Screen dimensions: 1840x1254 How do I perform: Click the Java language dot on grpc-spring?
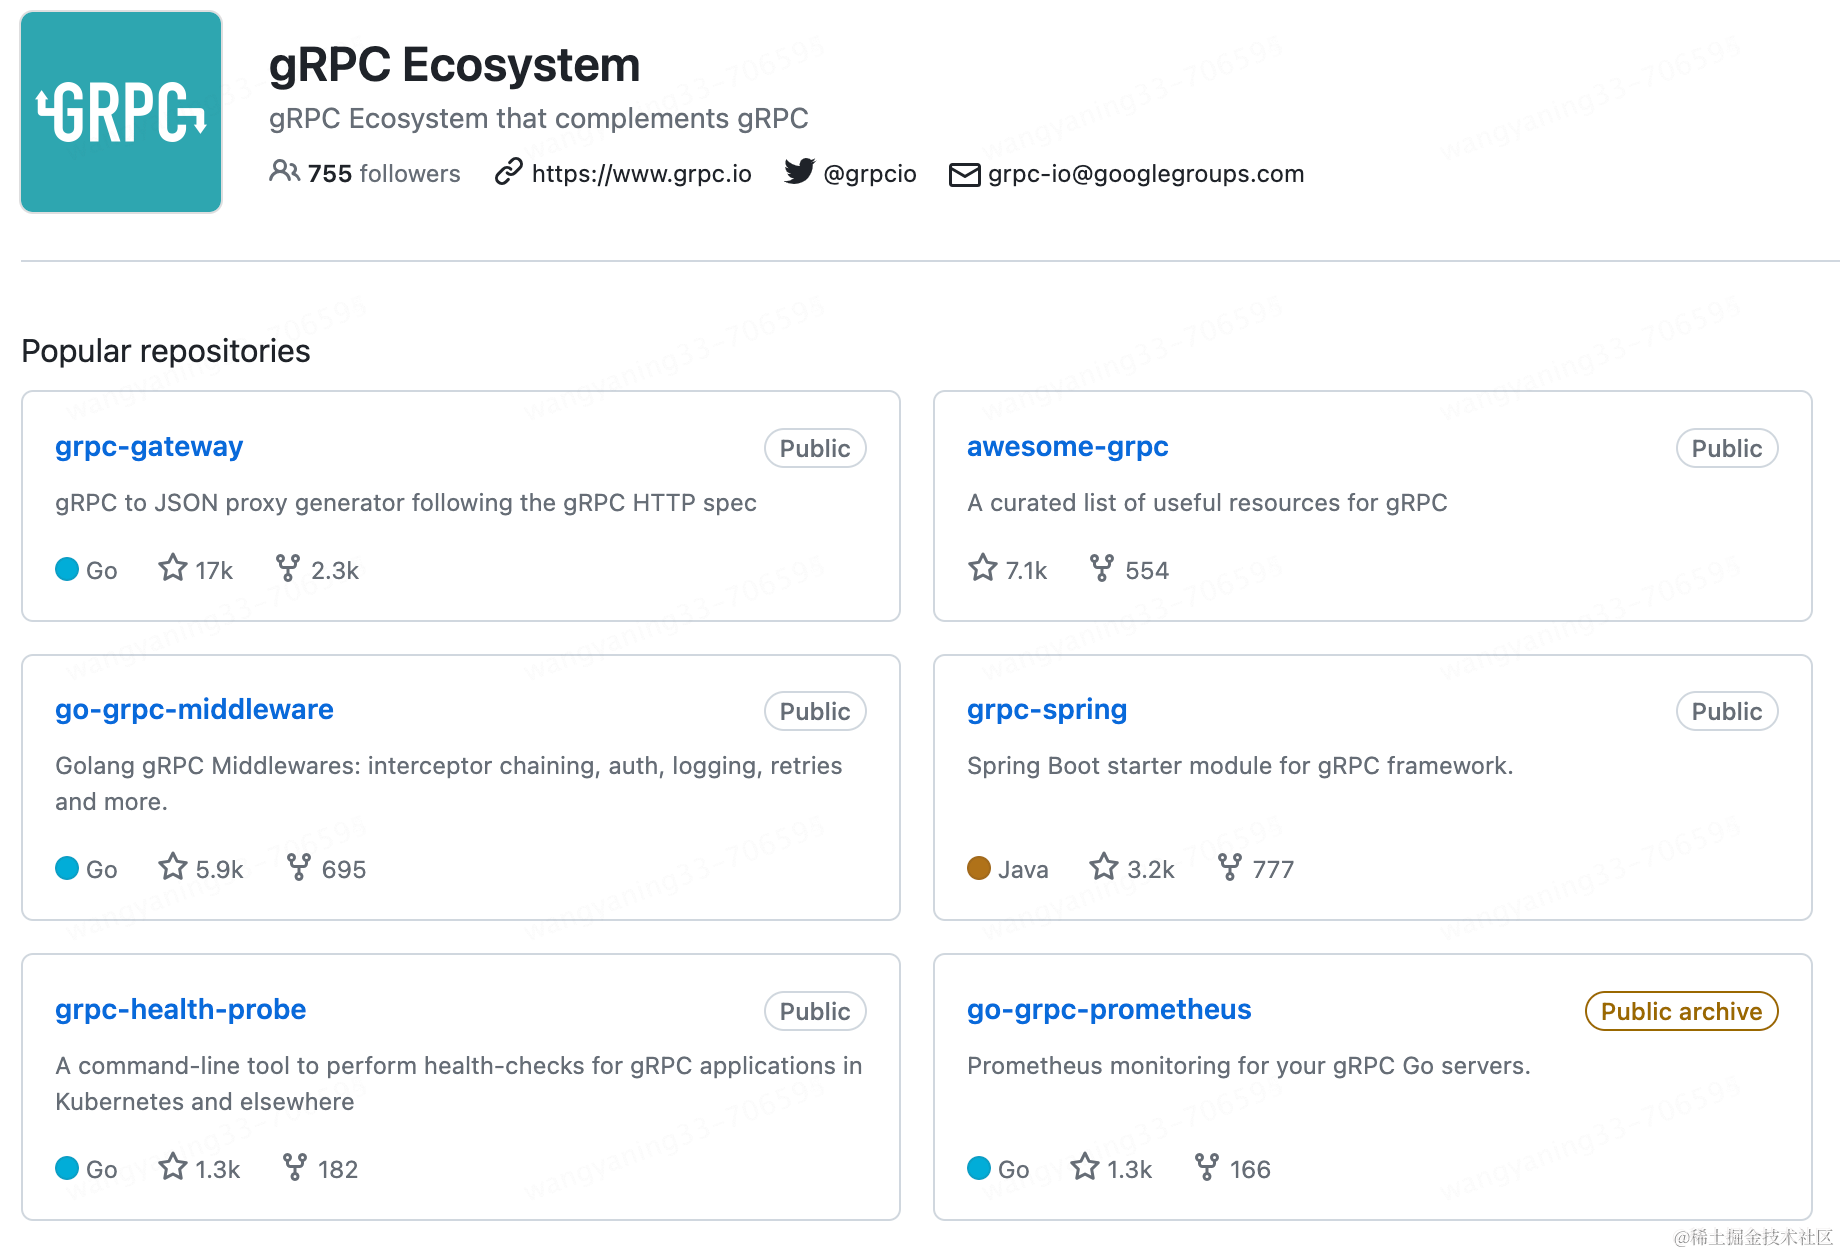979,868
